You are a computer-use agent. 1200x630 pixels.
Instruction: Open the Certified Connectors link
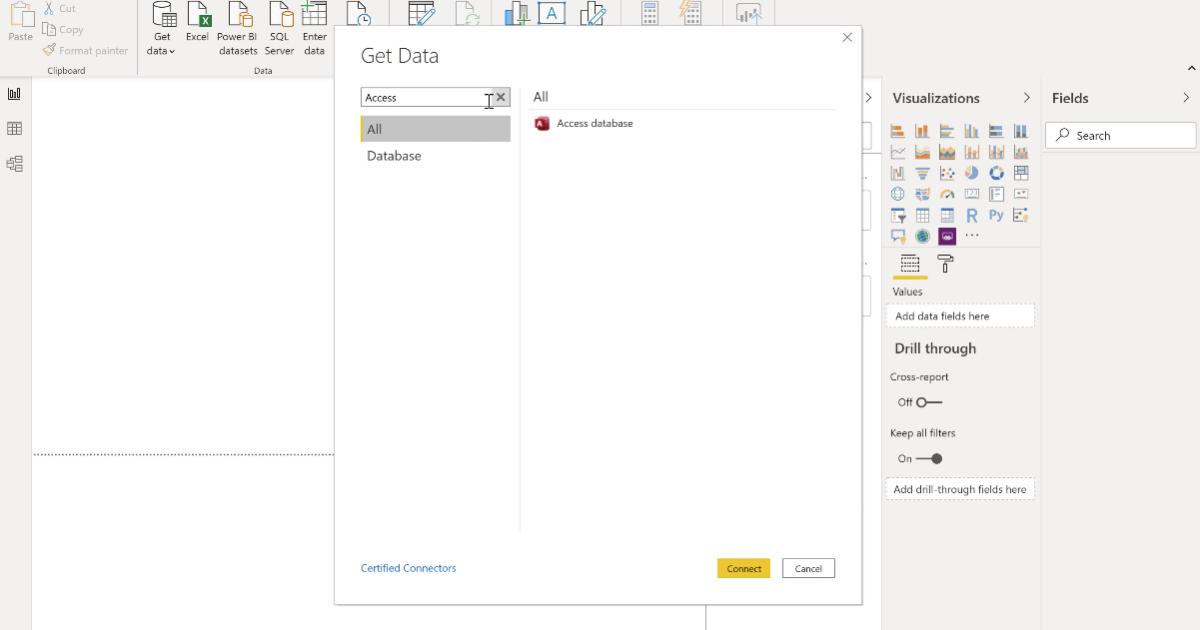408,568
